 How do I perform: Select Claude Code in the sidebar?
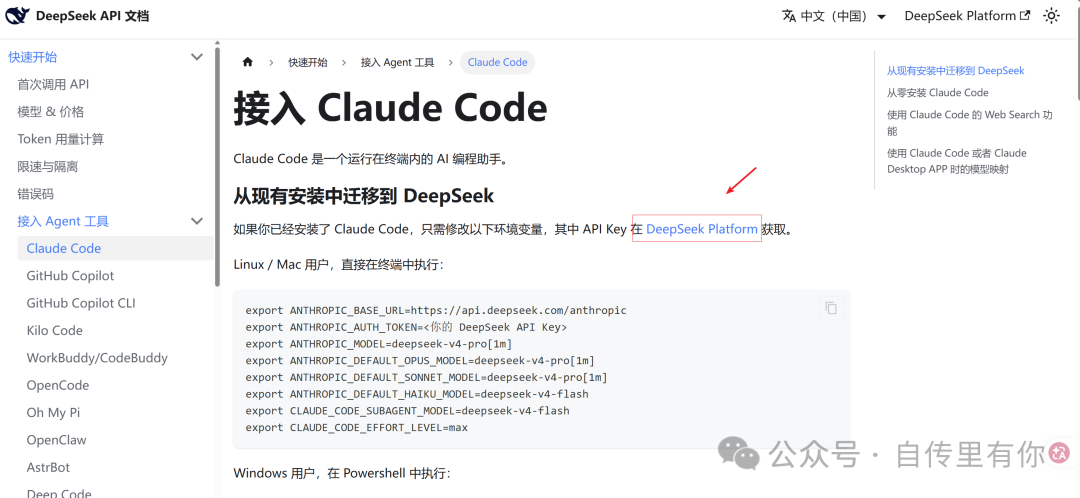[115, 249]
